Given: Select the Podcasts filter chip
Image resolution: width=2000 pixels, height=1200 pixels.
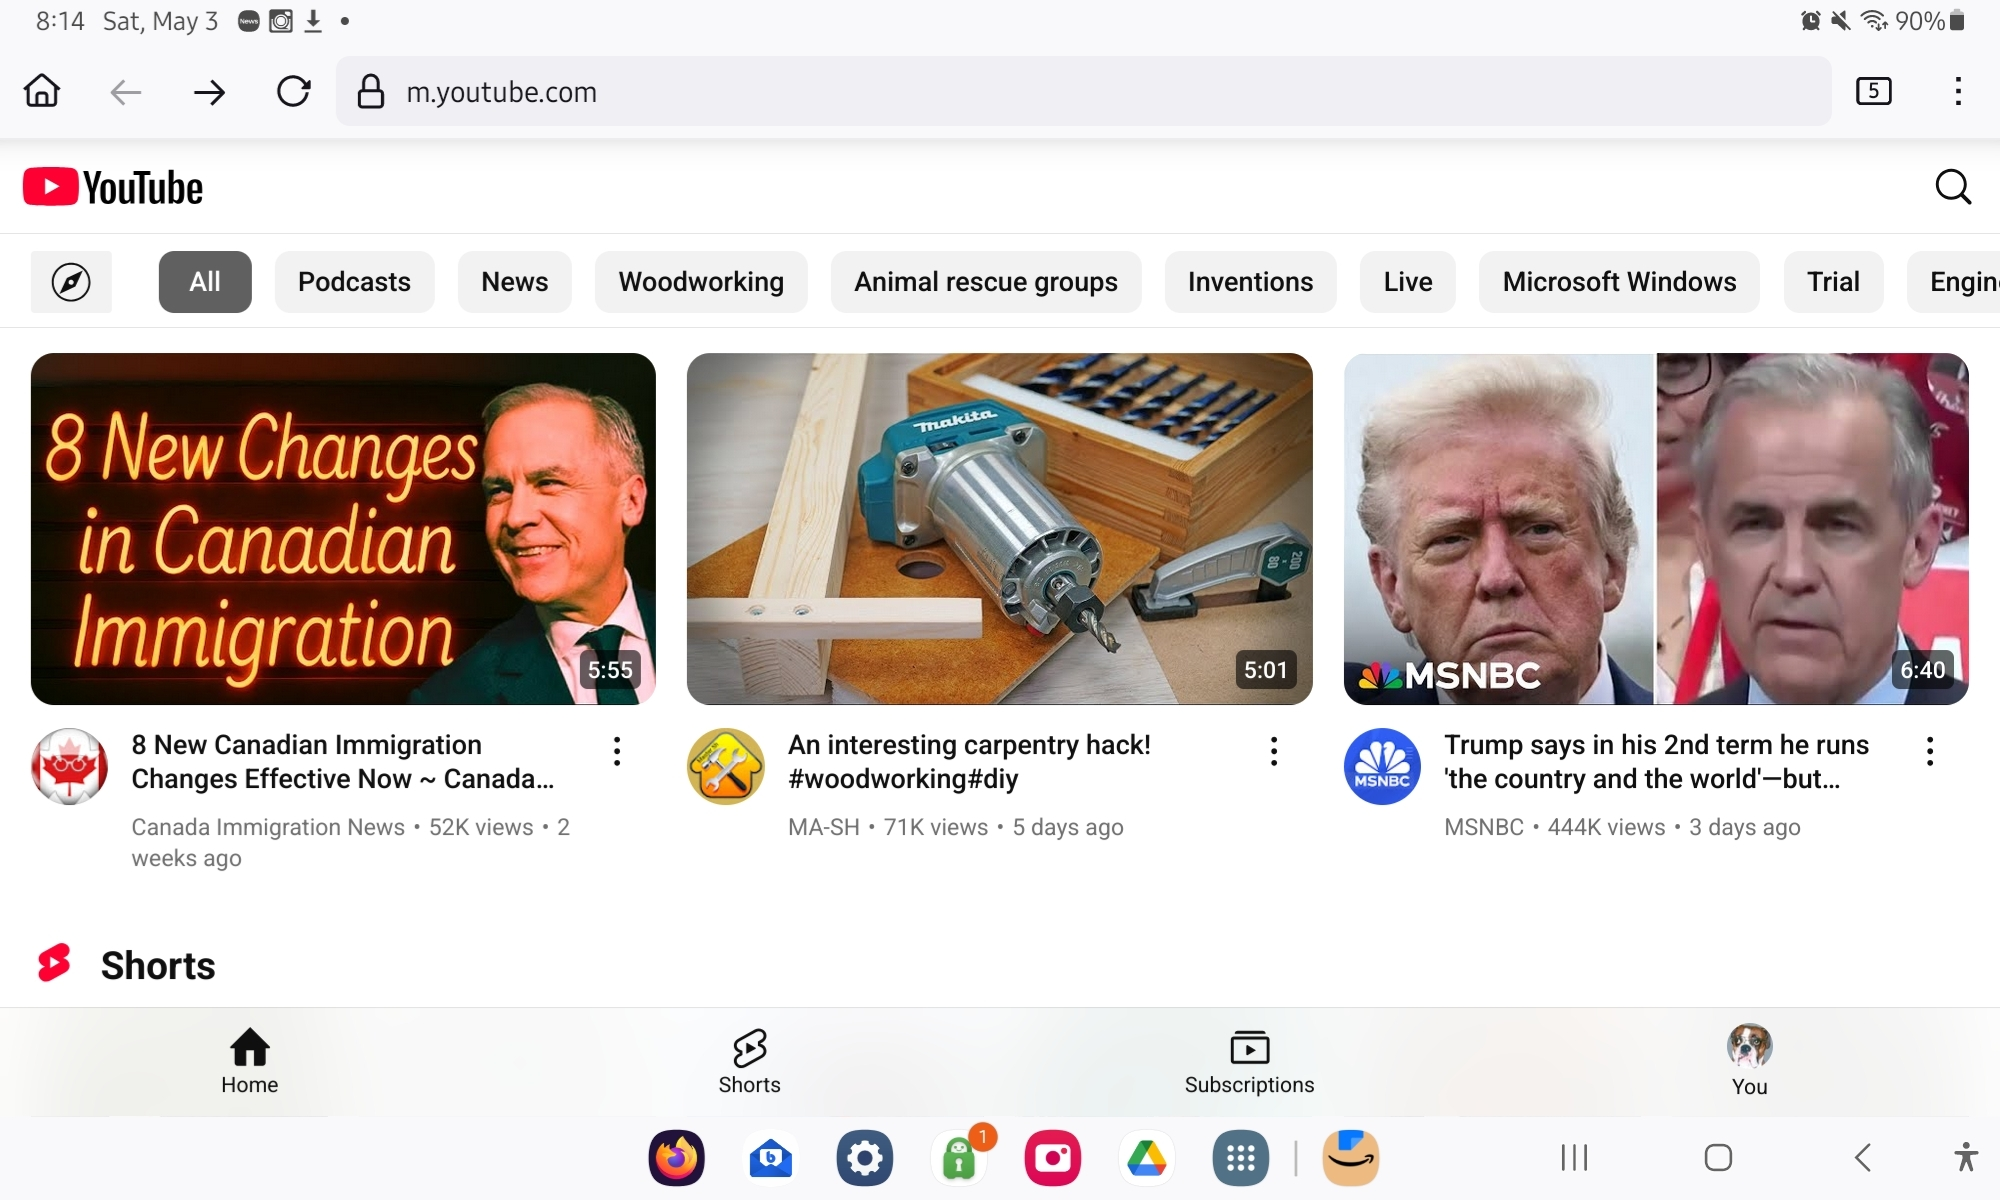Looking at the screenshot, I should click(354, 282).
